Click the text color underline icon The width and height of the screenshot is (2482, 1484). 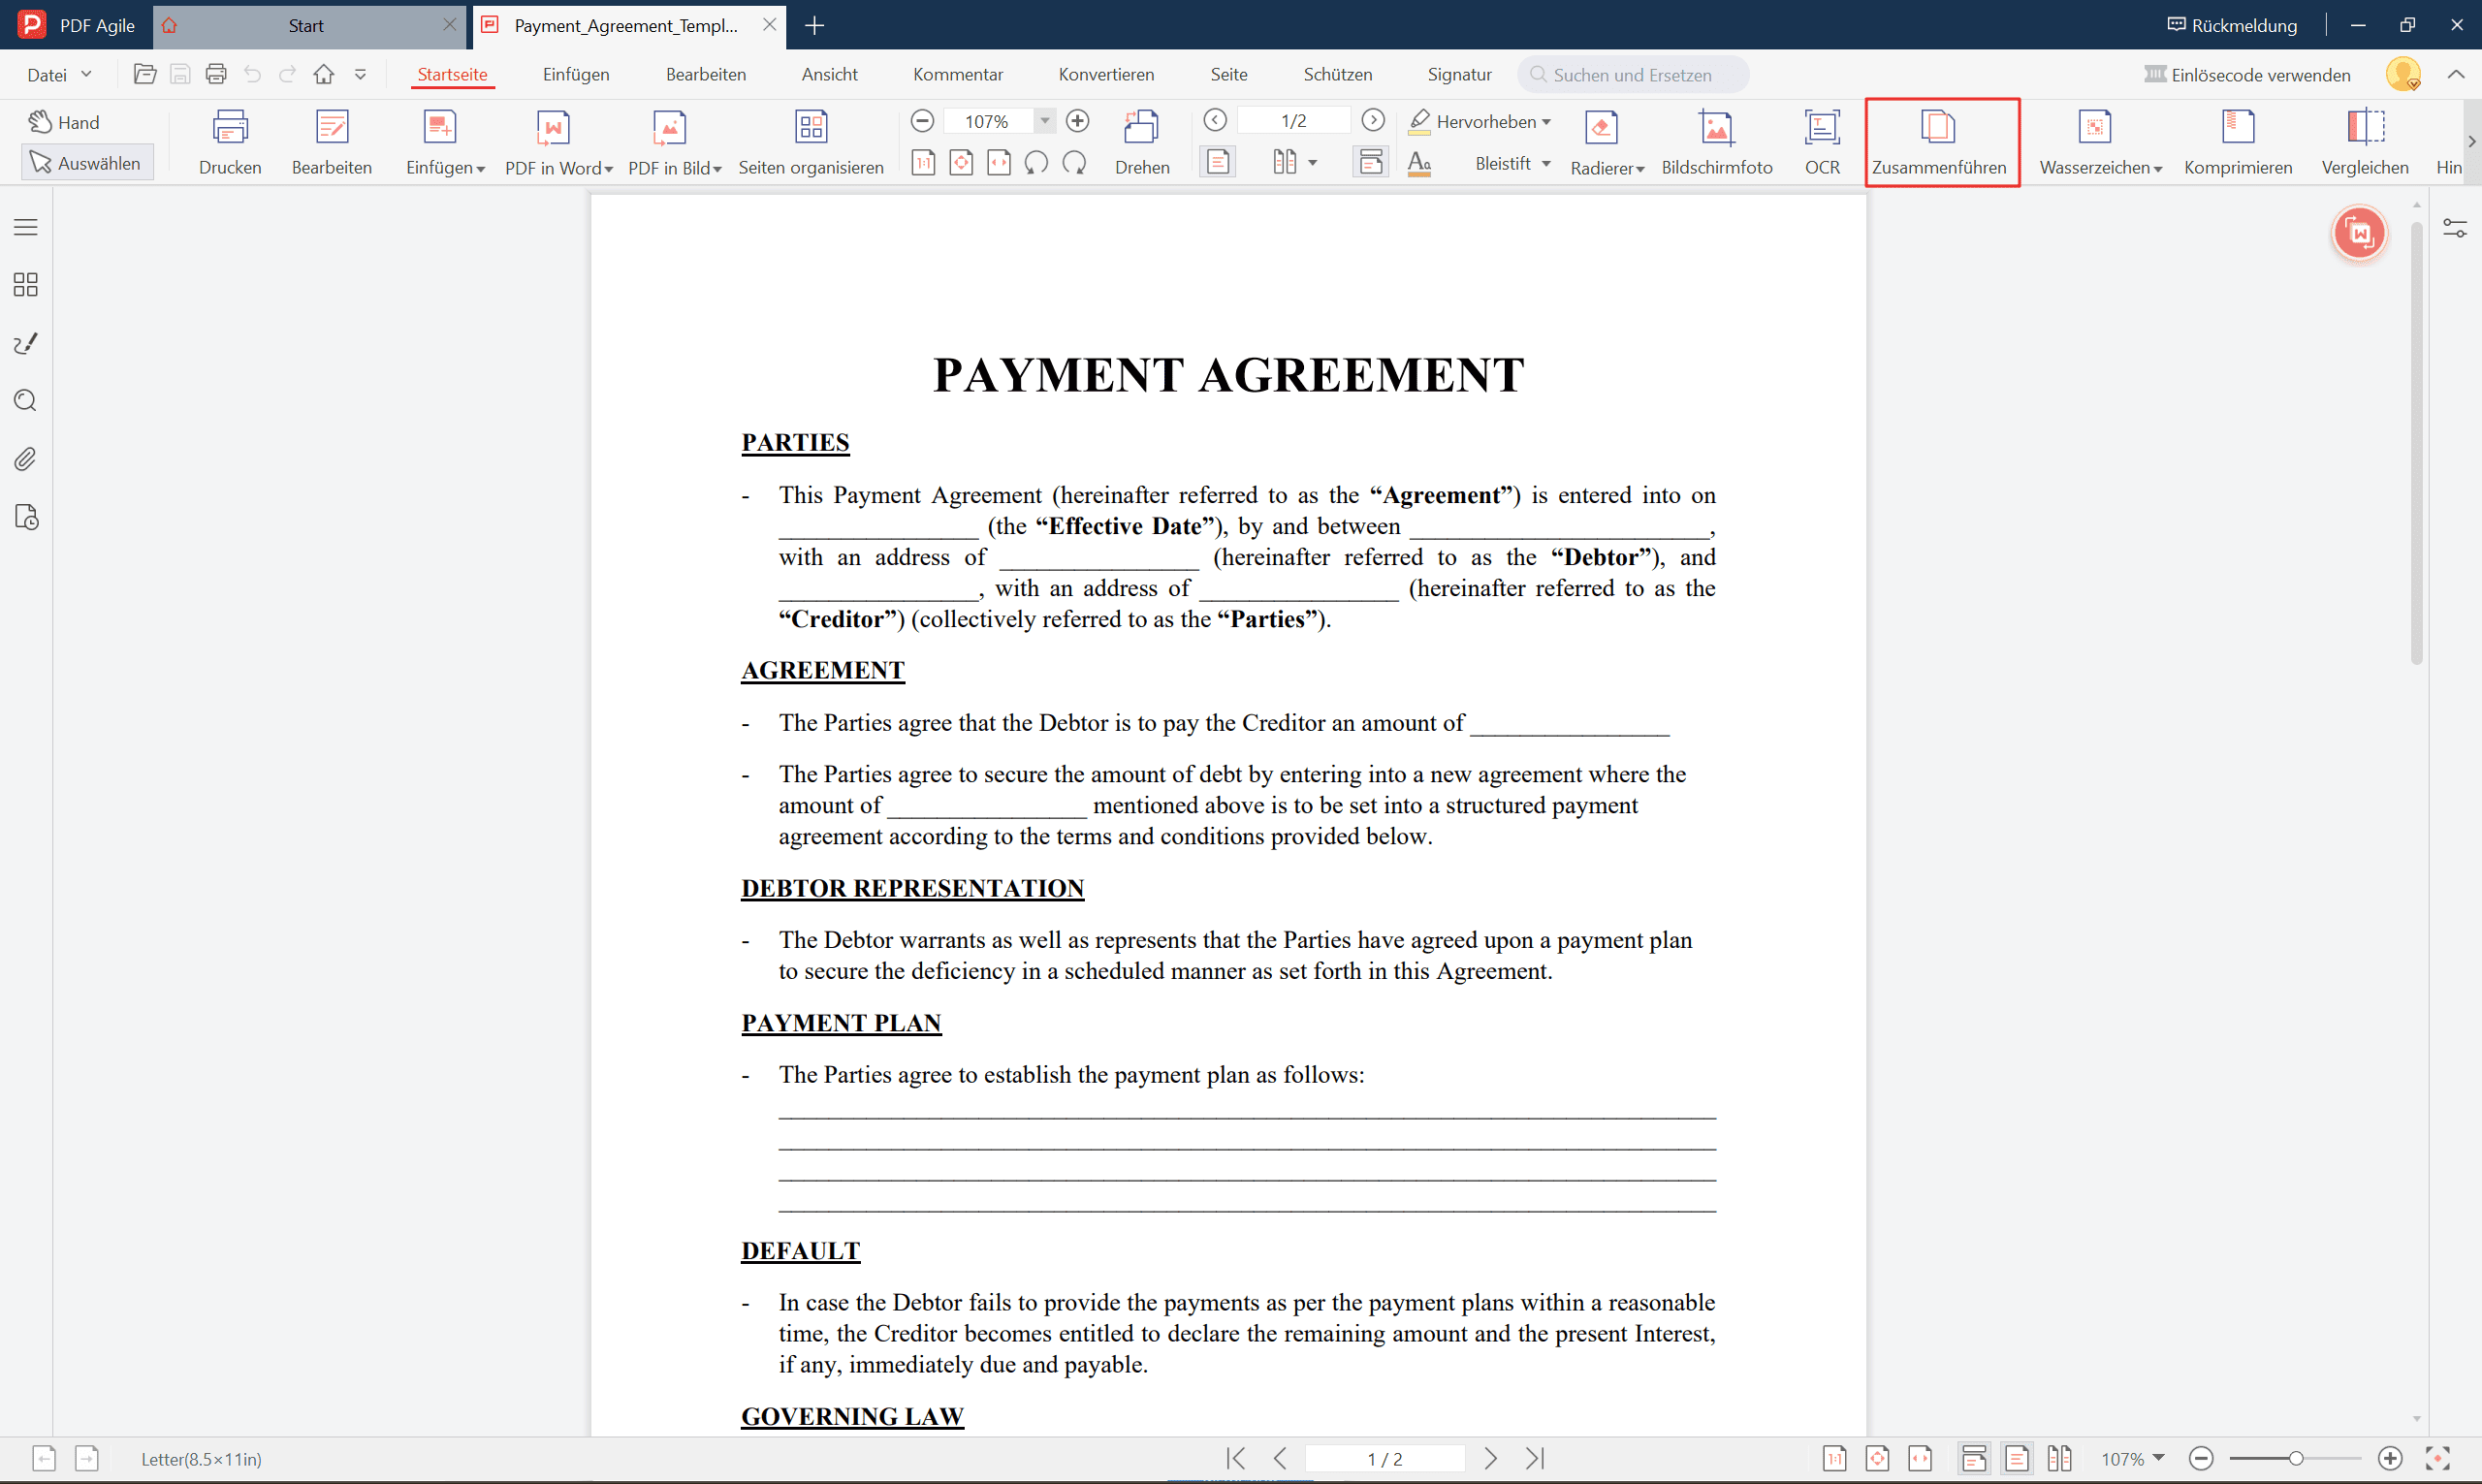point(1419,162)
